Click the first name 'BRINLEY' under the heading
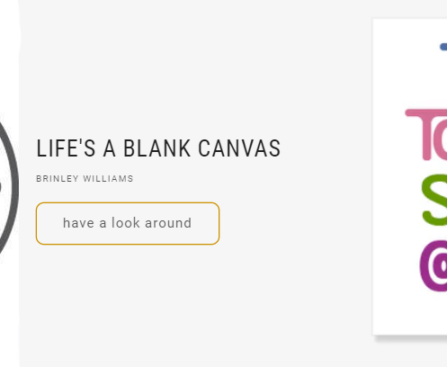447x367 pixels. (57, 179)
